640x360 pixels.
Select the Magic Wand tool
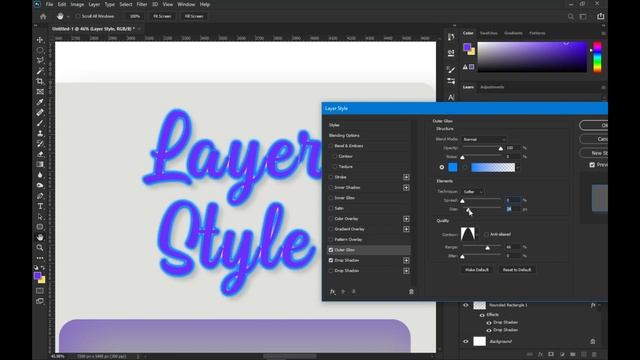click(x=40, y=71)
